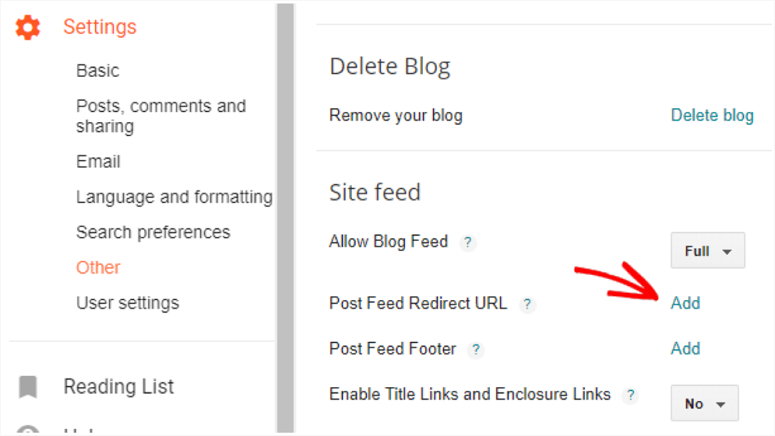Open help tooltip for Allow Blog Feed
The height and width of the screenshot is (436, 775).
pyautogui.click(x=468, y=242)
